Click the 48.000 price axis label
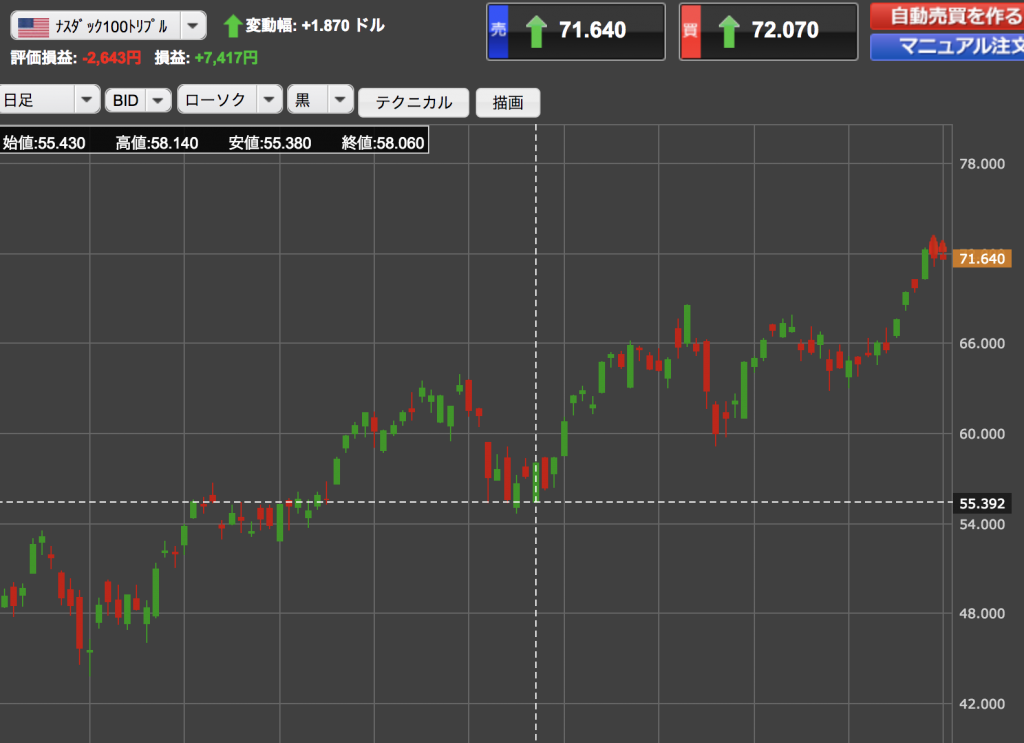The image size is (1024, 743). coord(982,614)
